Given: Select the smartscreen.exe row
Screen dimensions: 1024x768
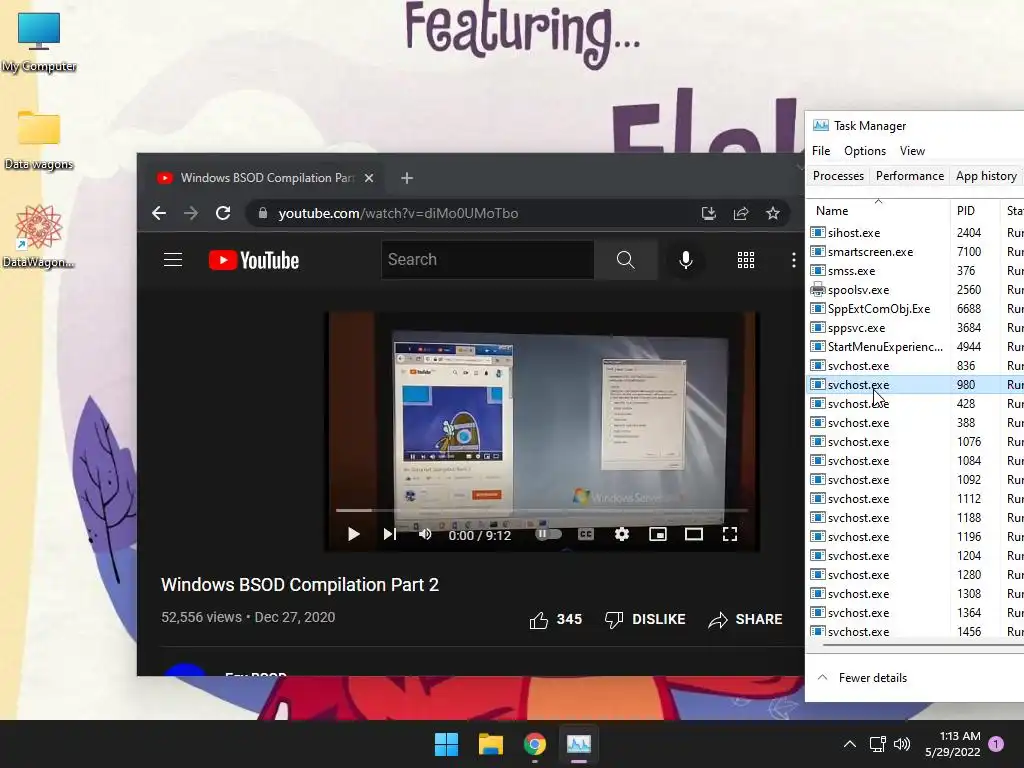Looking at the screenshot, I should (916, 251).
